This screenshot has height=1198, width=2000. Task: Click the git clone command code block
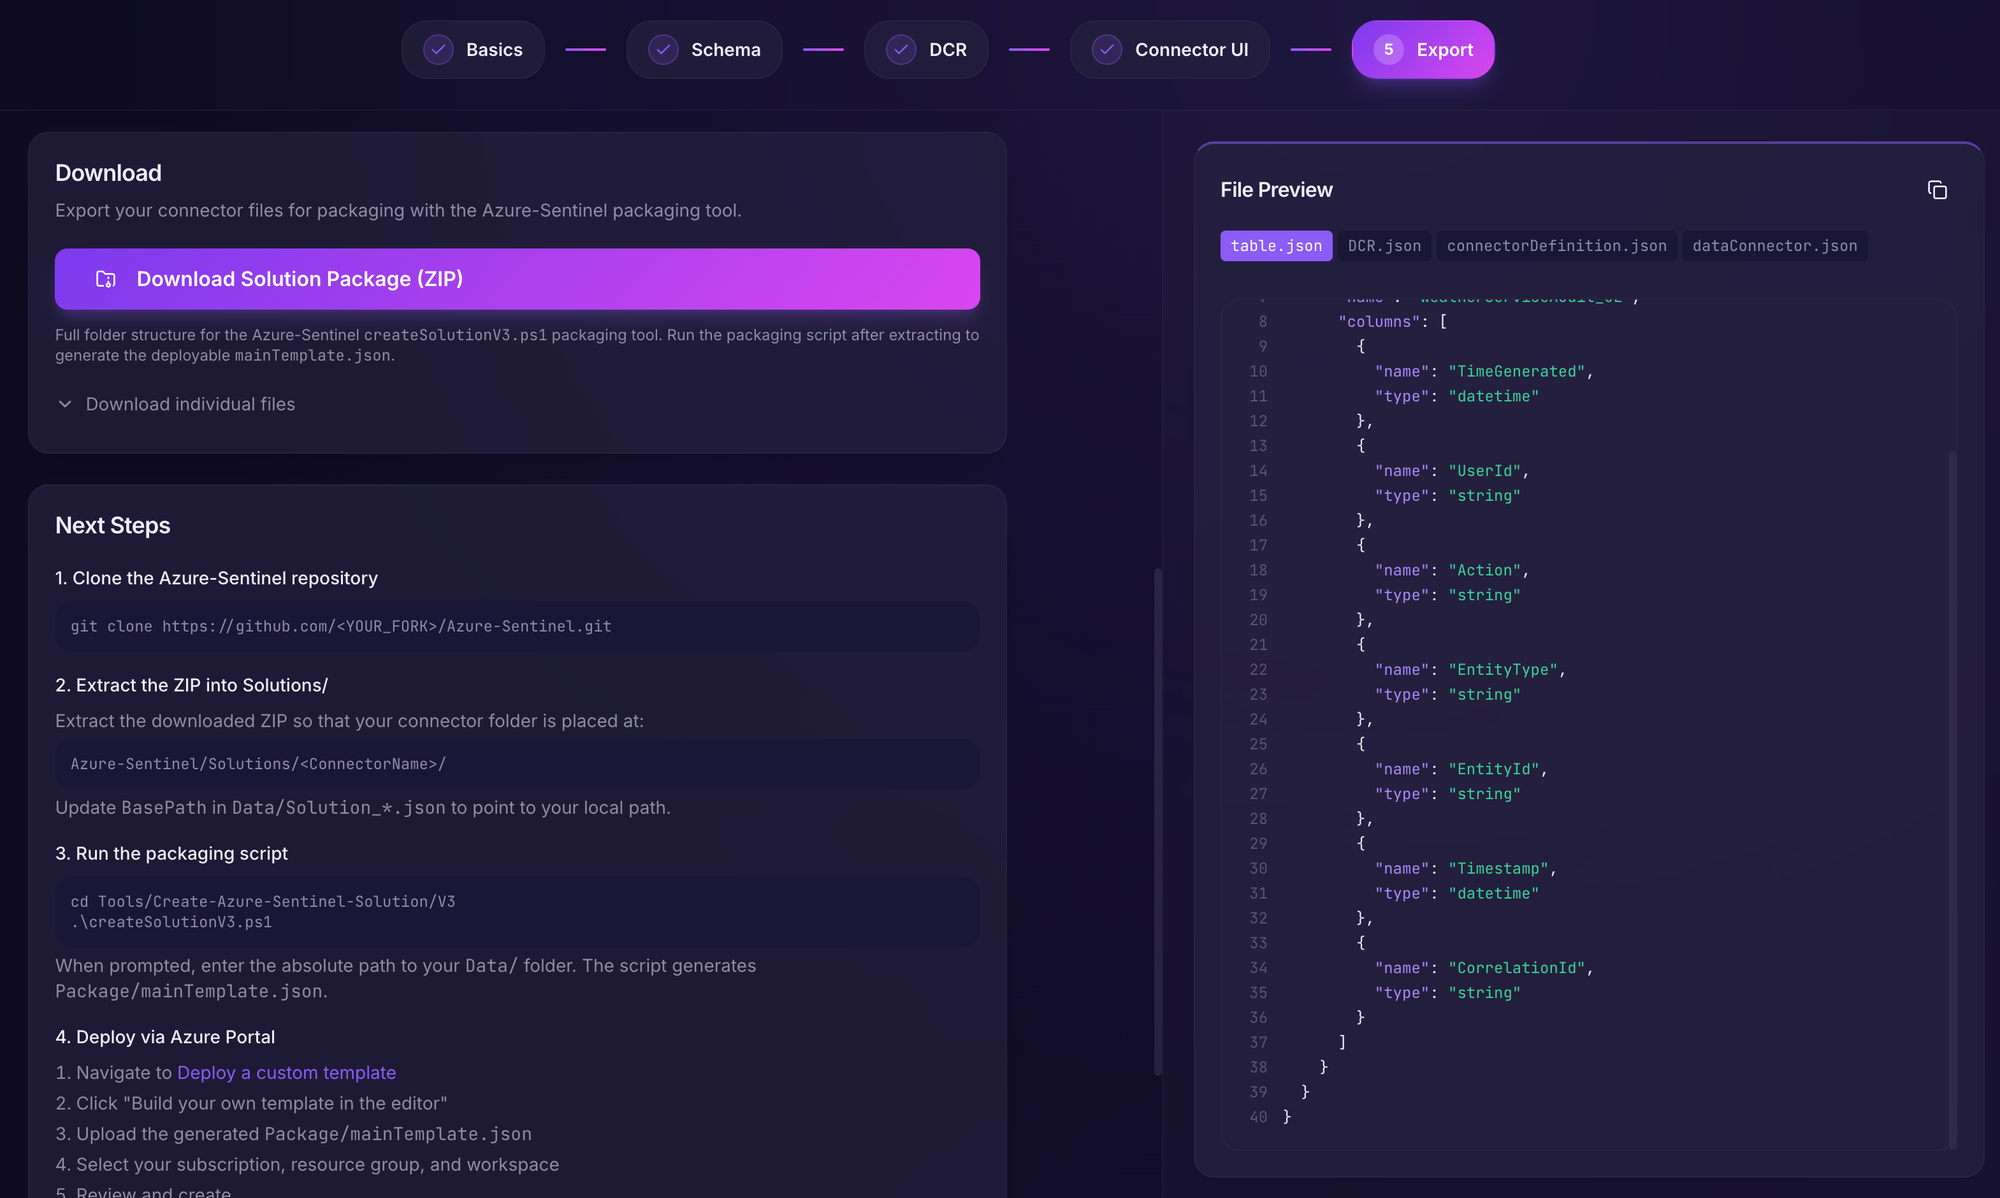coord(517,626)
